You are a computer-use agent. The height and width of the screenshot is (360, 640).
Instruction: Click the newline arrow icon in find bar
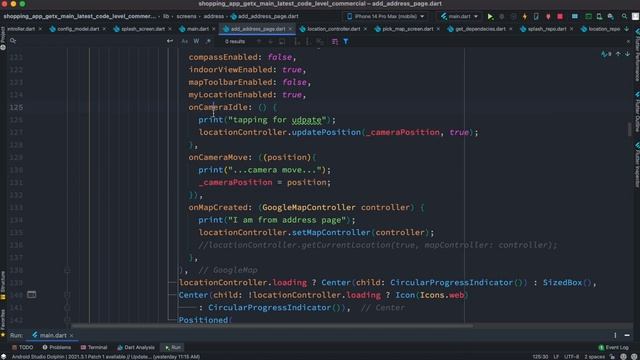coord(170,41)
